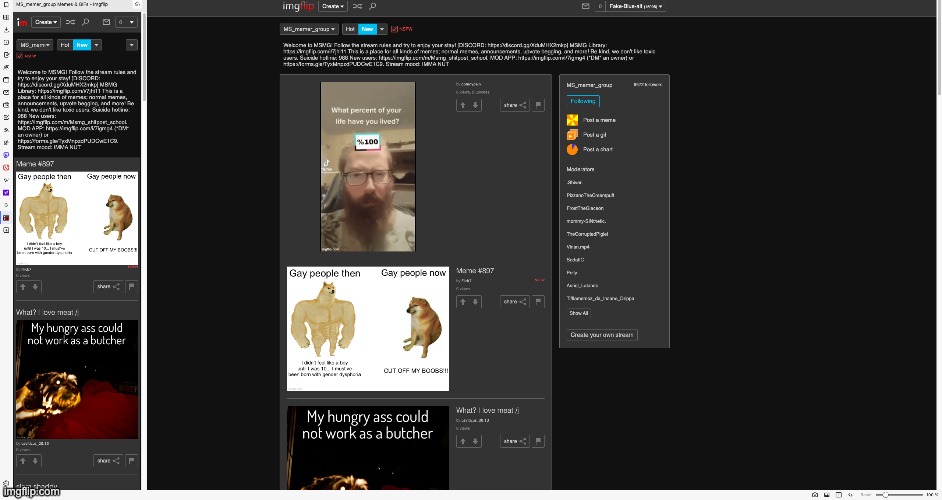Upvote the 'What percent of your life' post

tap(463, 105)
